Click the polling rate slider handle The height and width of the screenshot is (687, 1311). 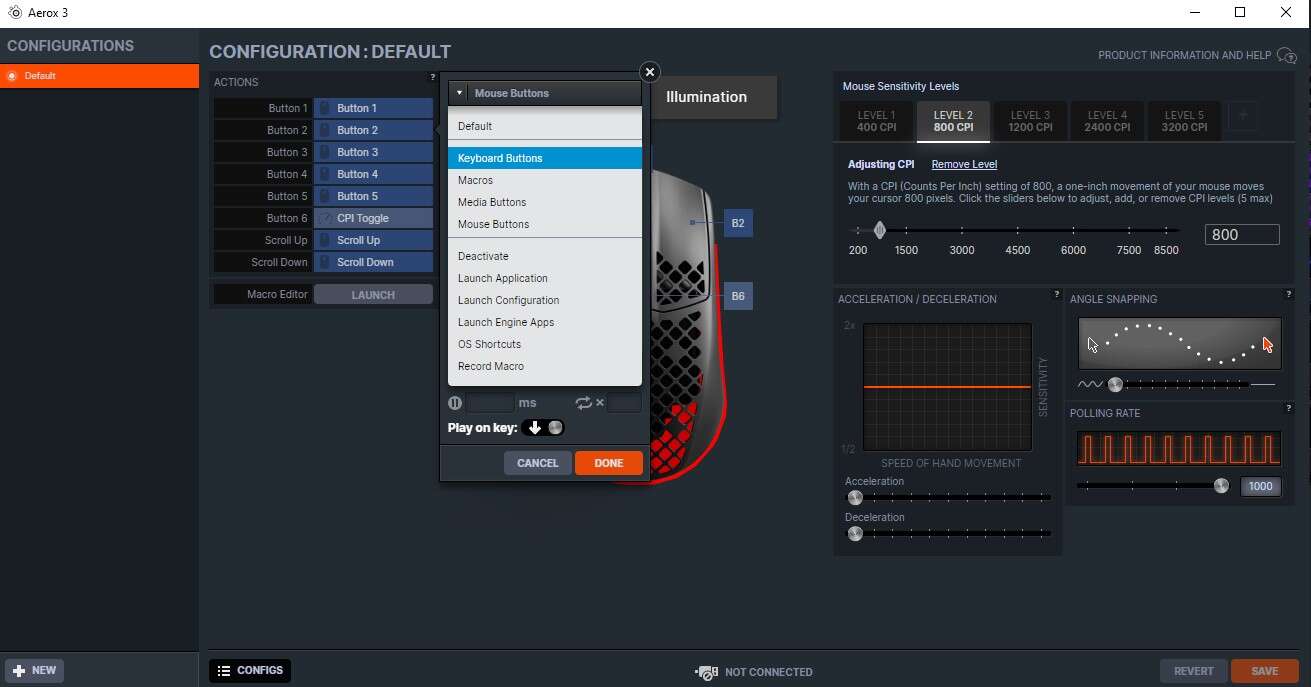point(1221,486)
